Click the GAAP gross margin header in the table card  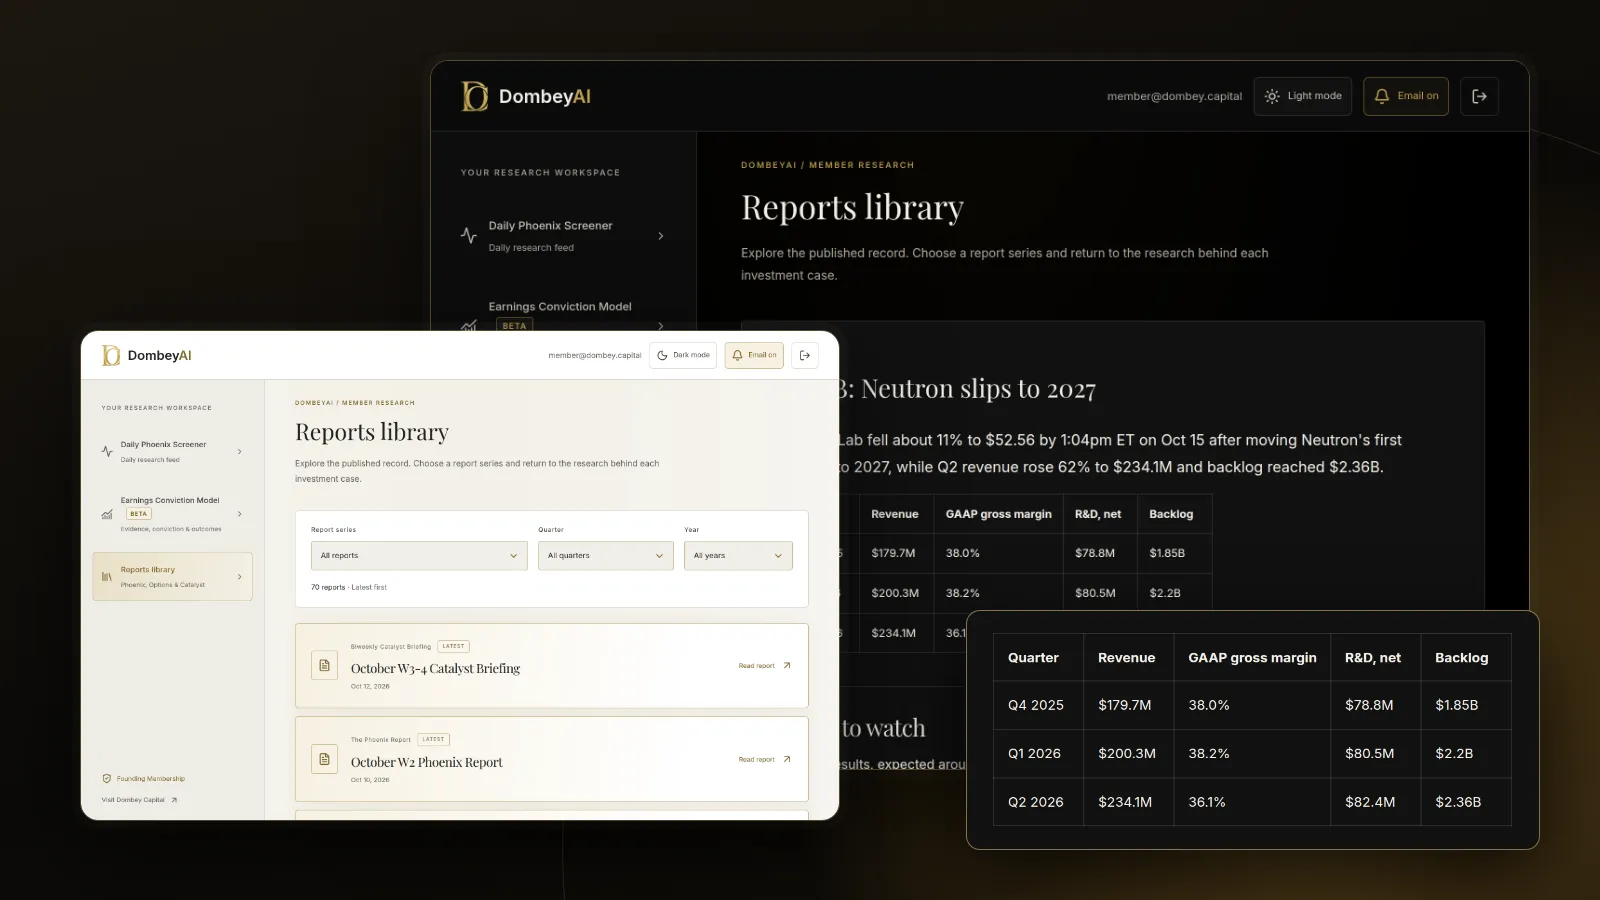(x=1252, y=658)
